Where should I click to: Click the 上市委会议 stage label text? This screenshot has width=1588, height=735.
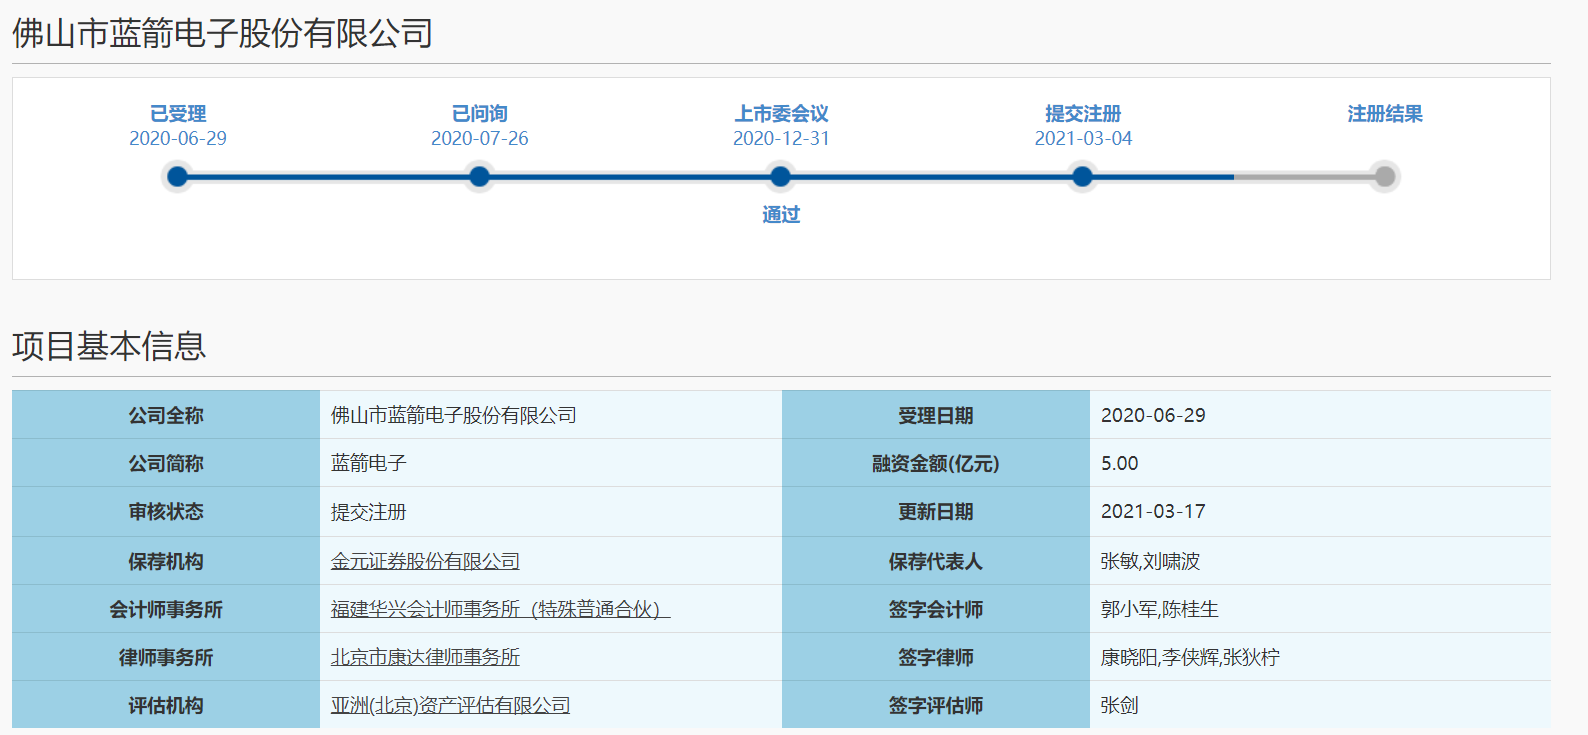781,114
